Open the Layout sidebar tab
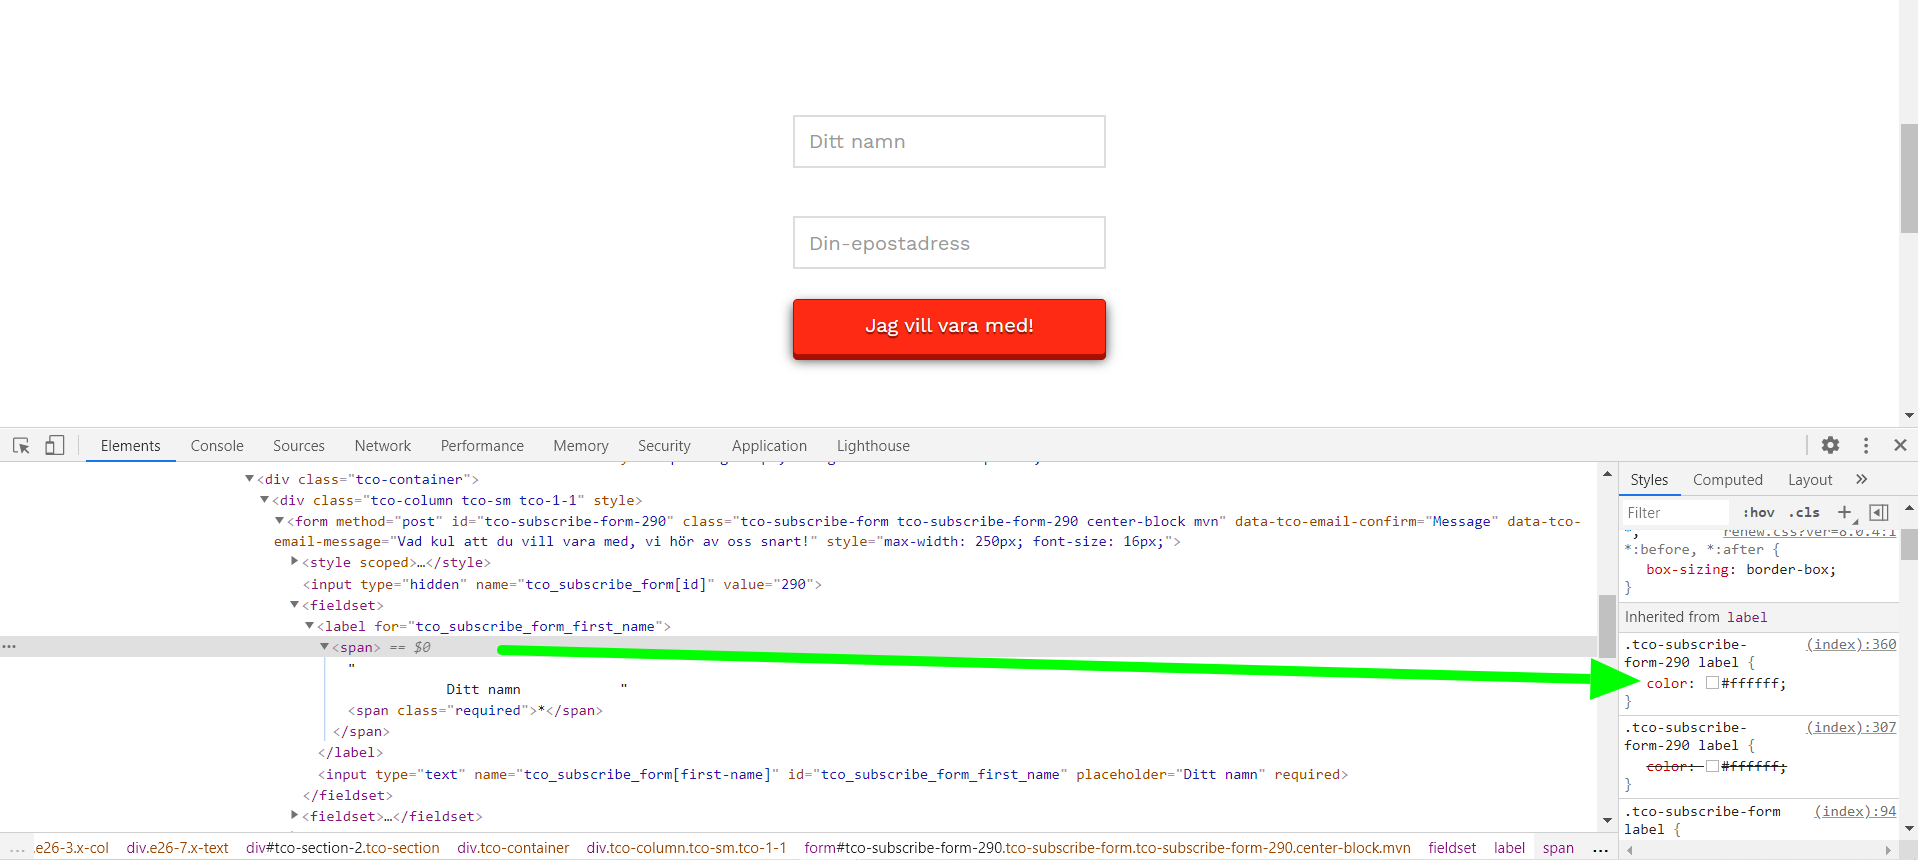The height and width of the screenshot is (860, 1918). (1810, 480)
